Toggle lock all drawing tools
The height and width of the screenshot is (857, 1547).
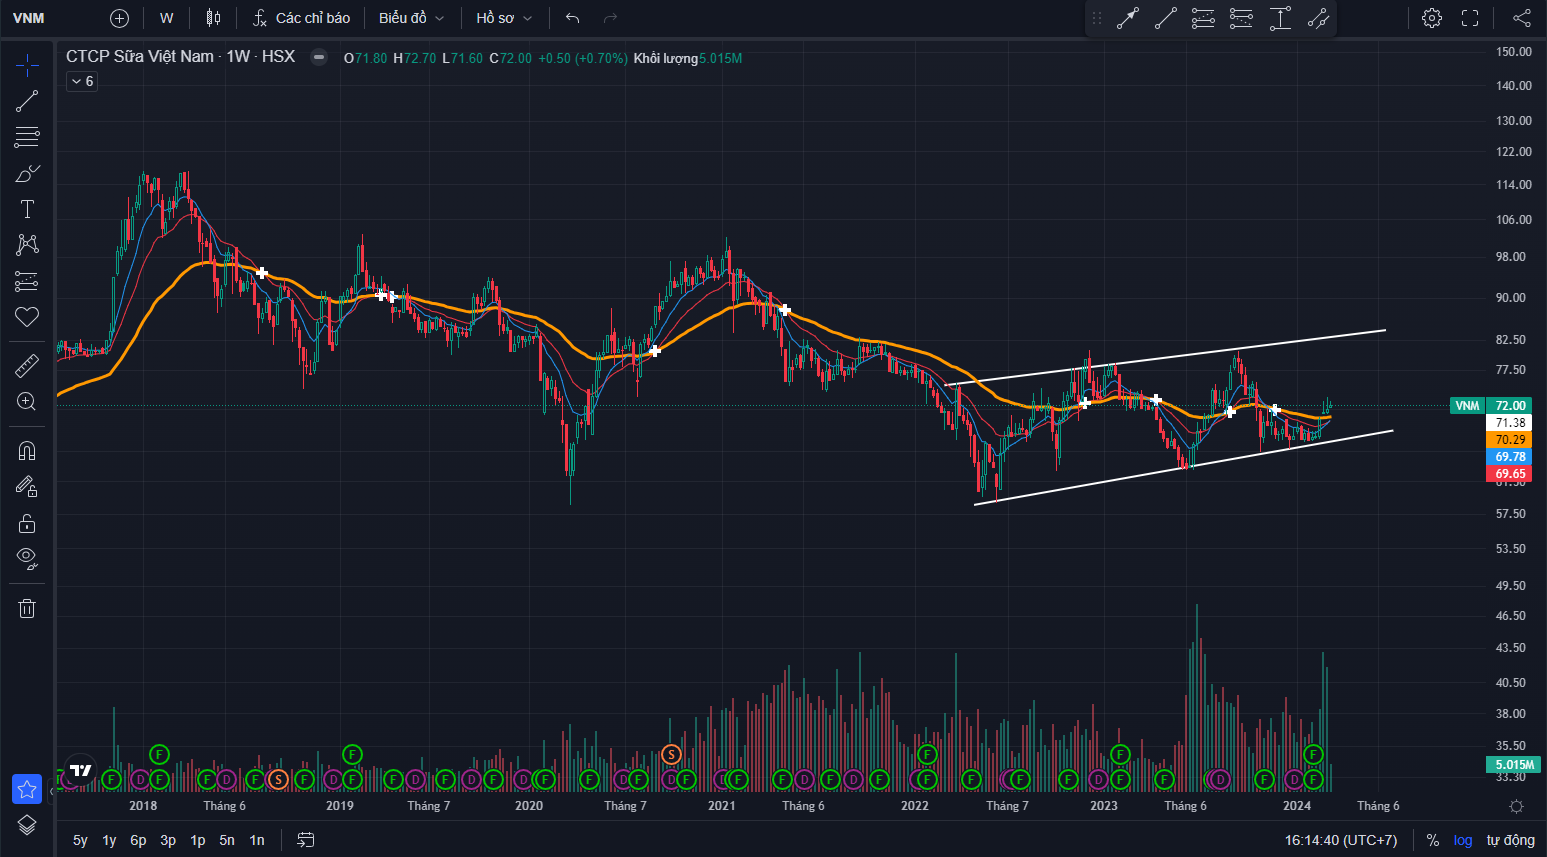27,523
